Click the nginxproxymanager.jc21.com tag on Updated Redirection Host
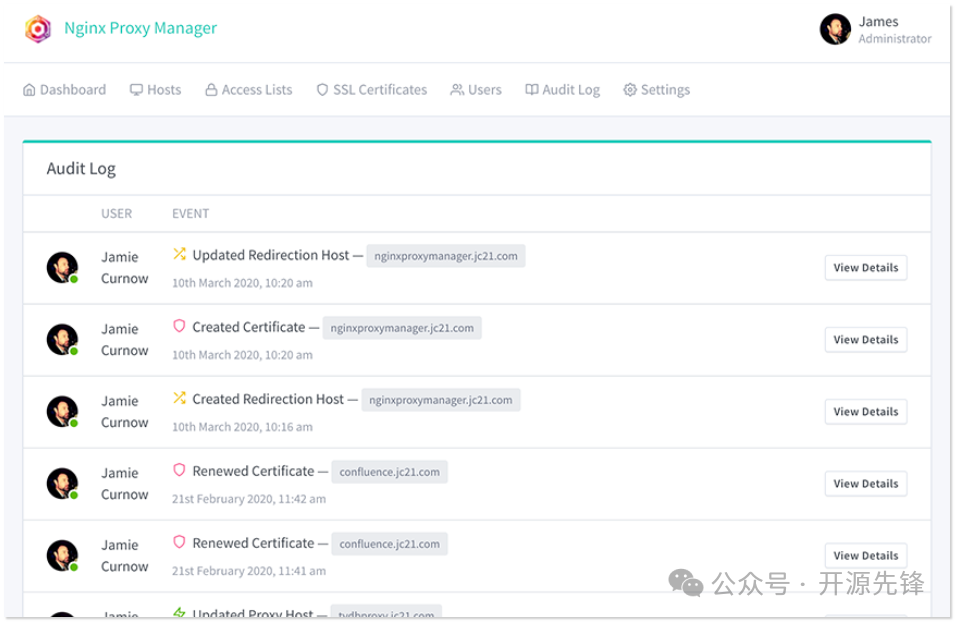The image size is (955, 622). point(446,256)
